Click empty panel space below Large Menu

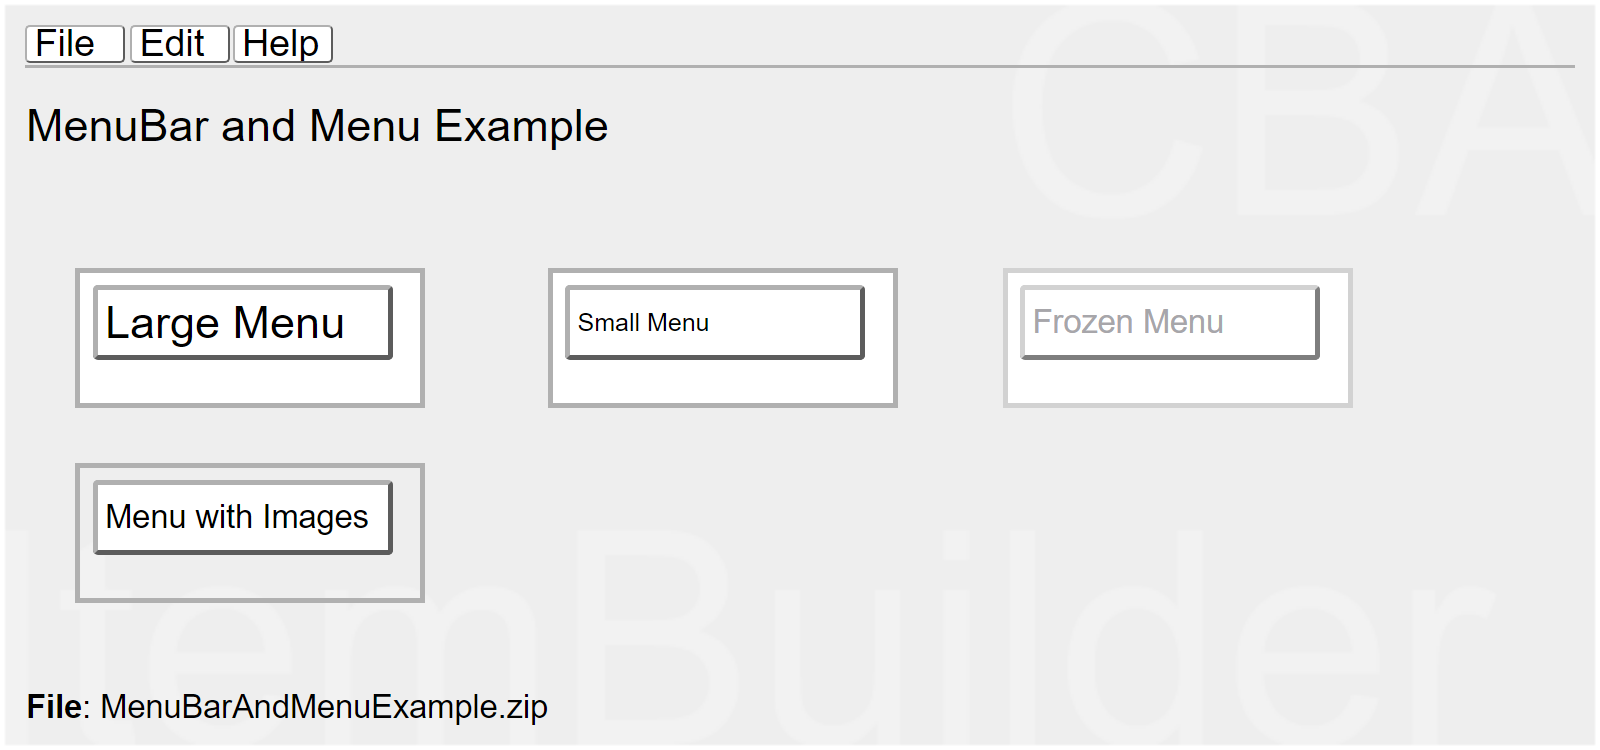250,382
